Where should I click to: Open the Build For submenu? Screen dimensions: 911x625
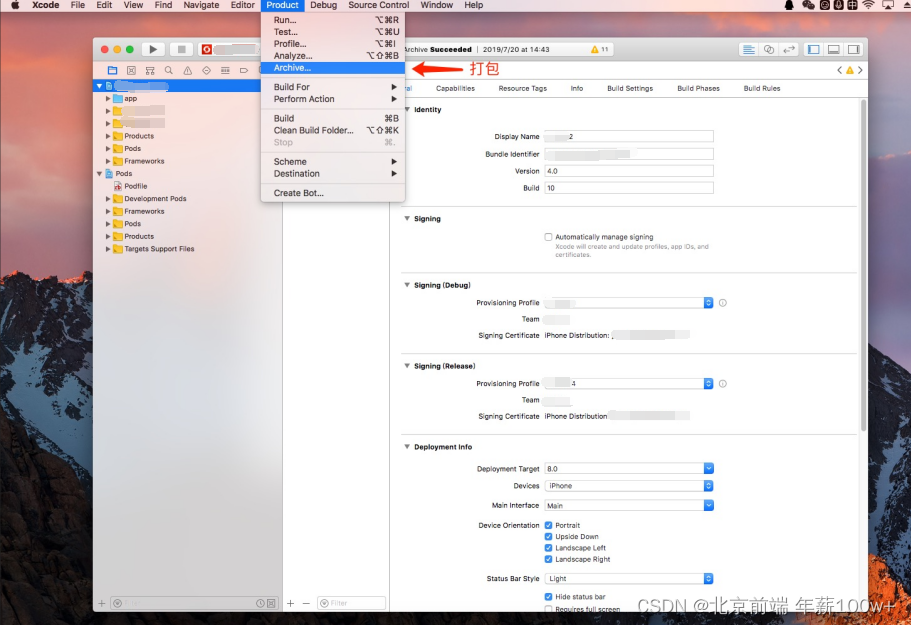pyautogui.click(x=333, y=87)
